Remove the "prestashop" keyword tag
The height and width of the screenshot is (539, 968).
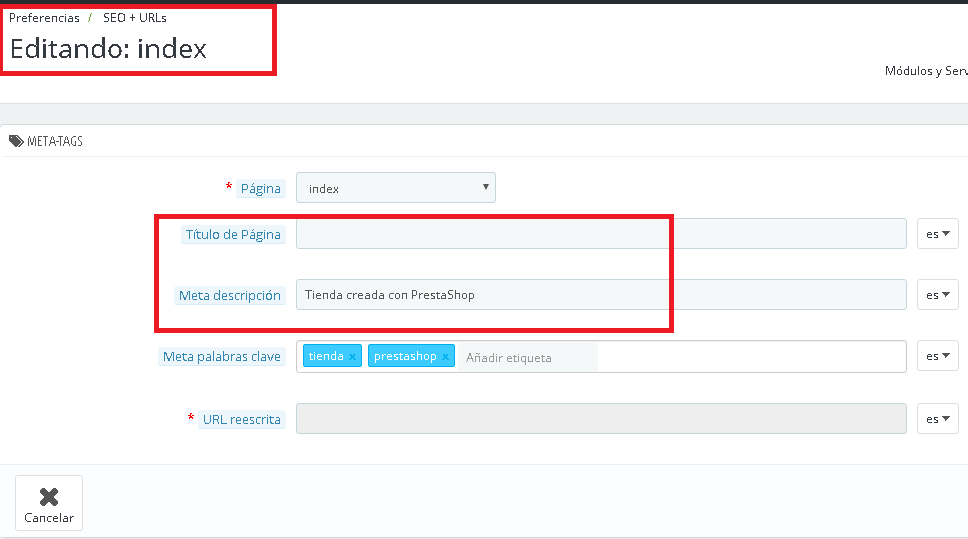click(x=446, y=357)
